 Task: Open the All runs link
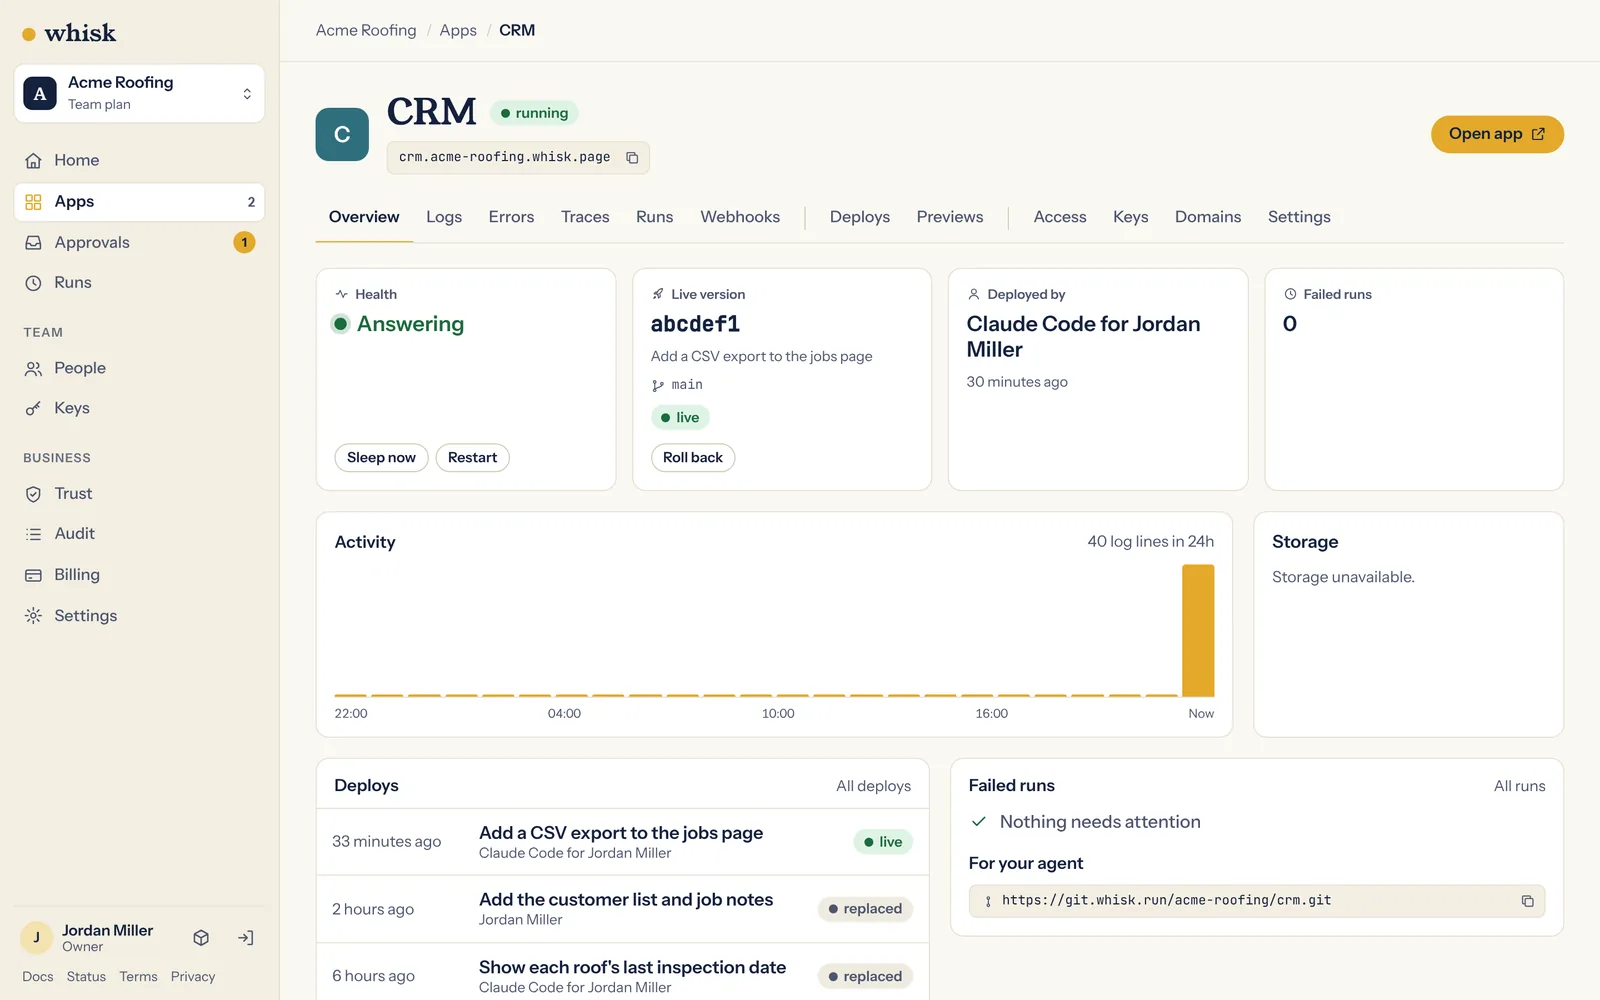[x=1519, y=786]
